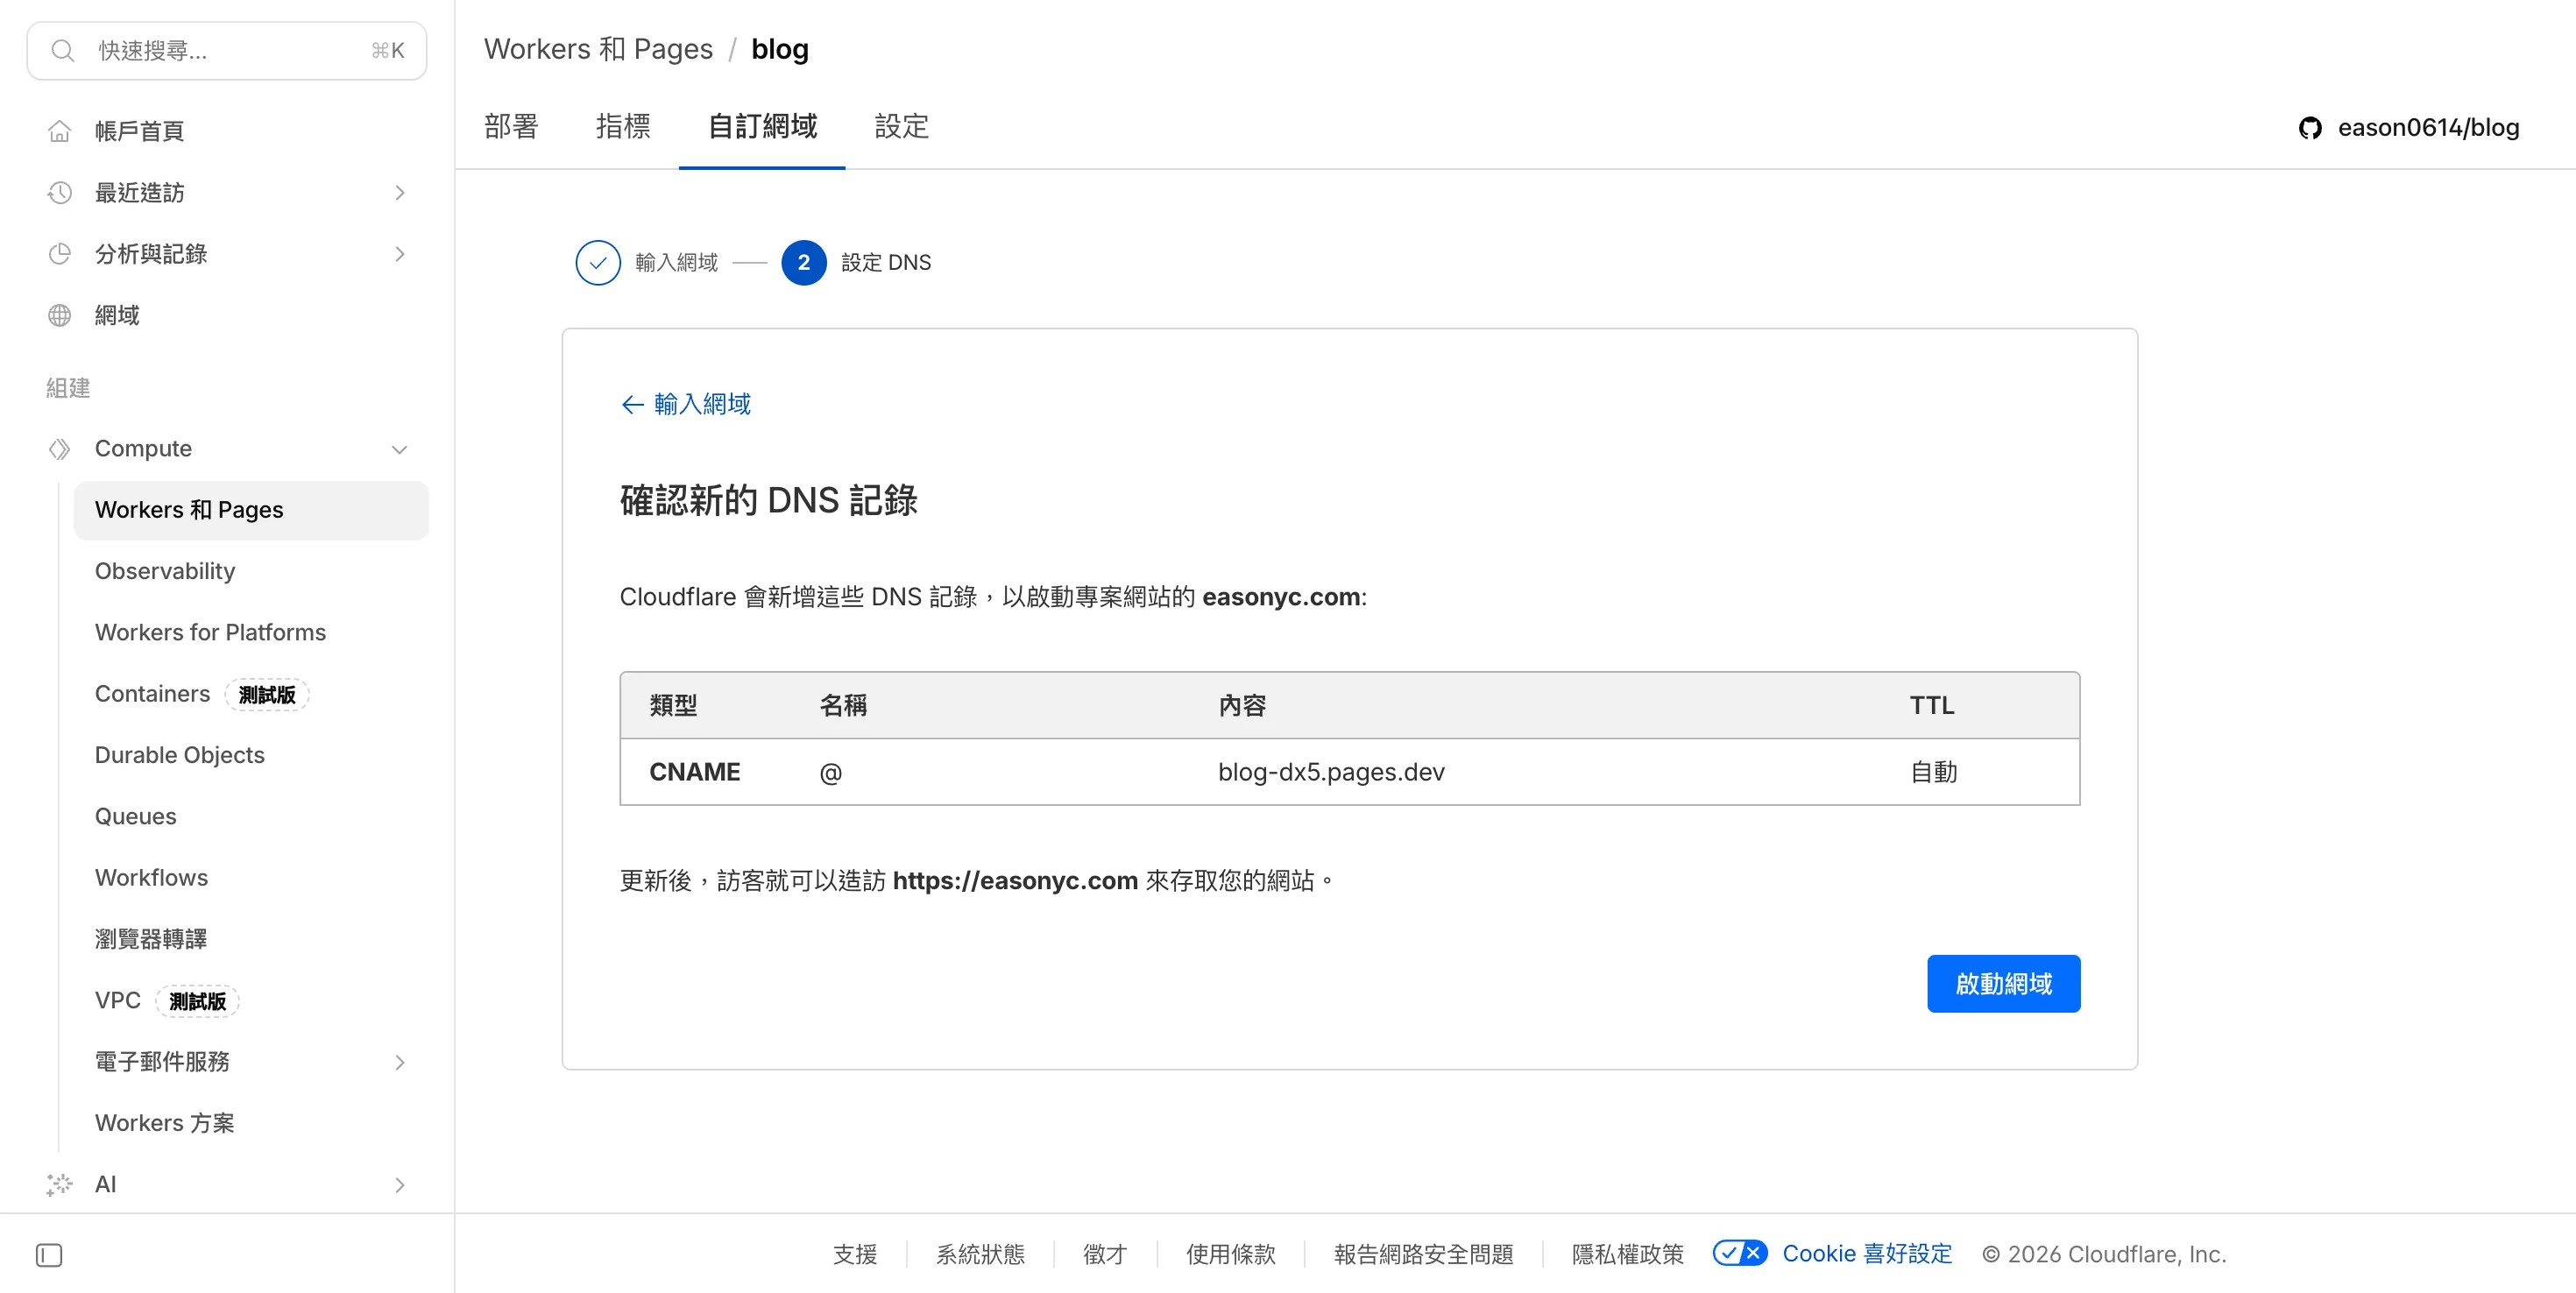
Task: Click the step 2 設定 DNS circle
Action: (x=803, y=263)
